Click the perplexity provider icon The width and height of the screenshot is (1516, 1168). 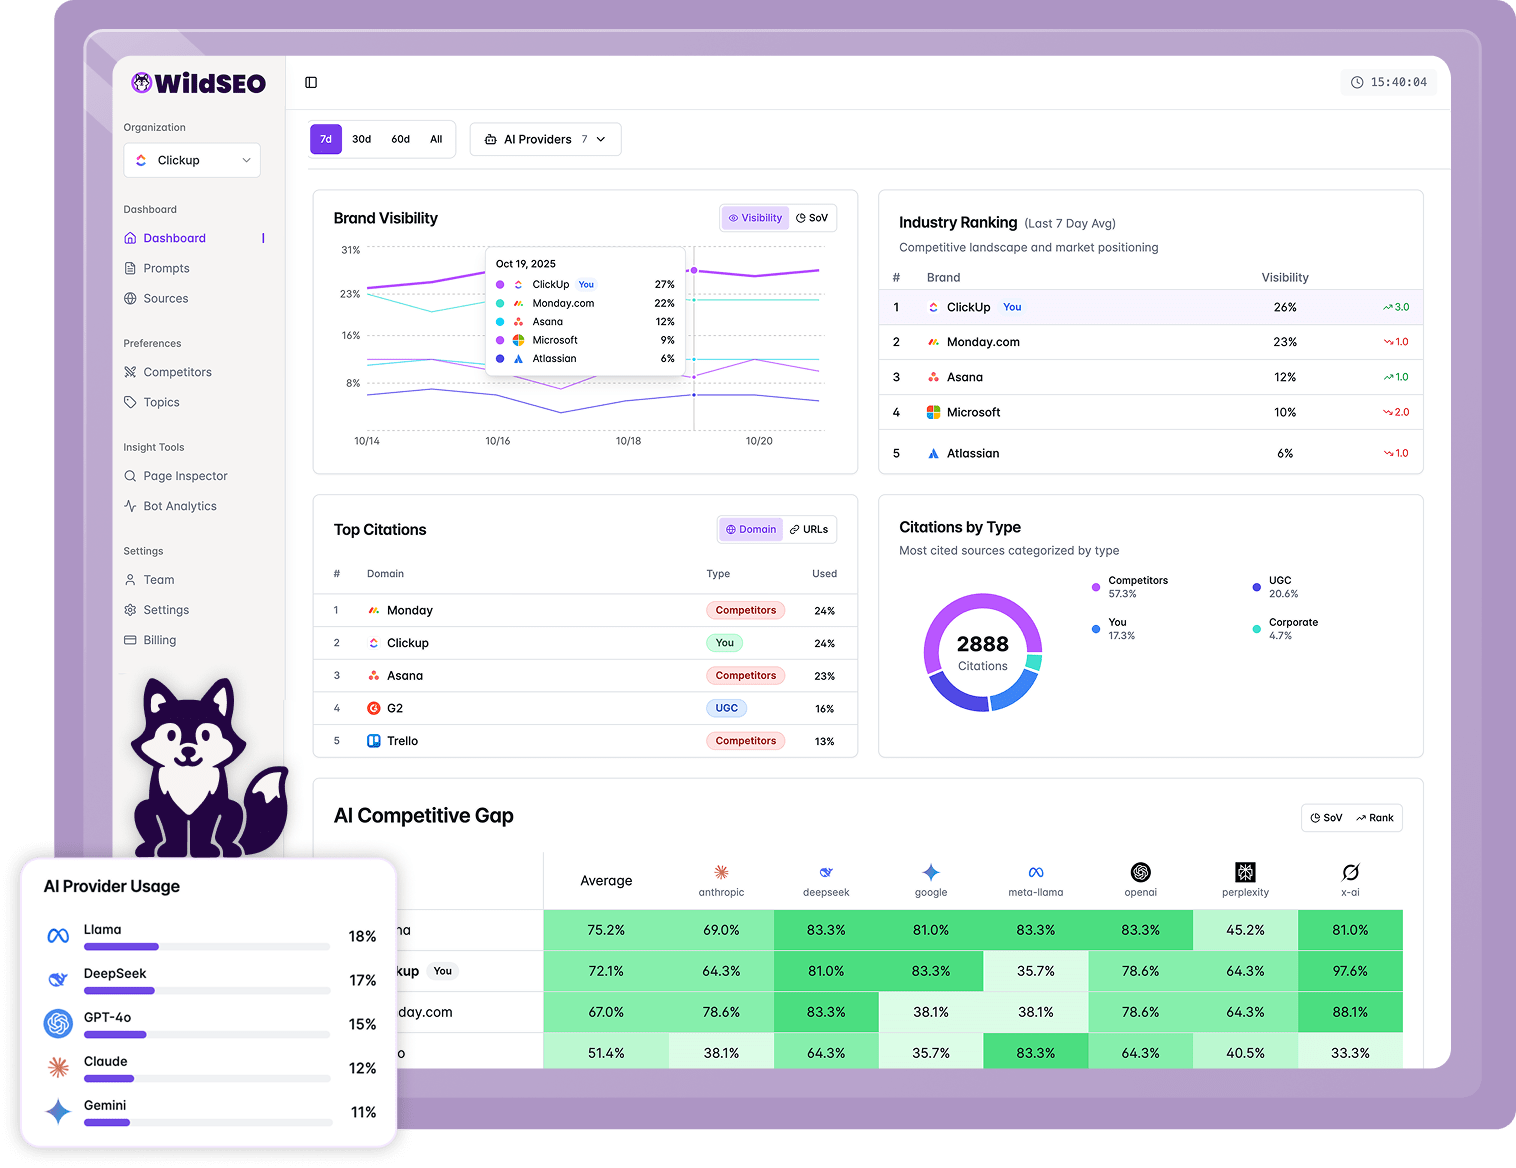[x=1245, y=872]
